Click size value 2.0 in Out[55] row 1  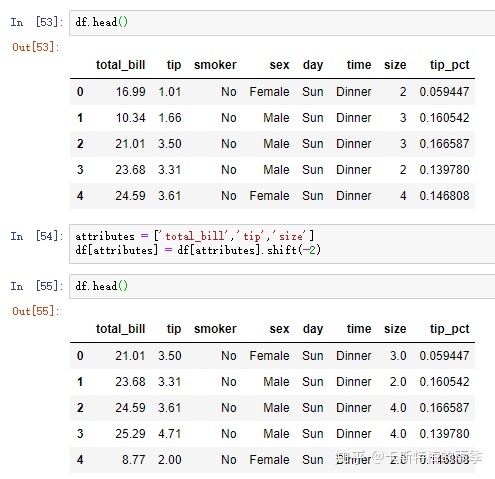click(x=398, y=382)
